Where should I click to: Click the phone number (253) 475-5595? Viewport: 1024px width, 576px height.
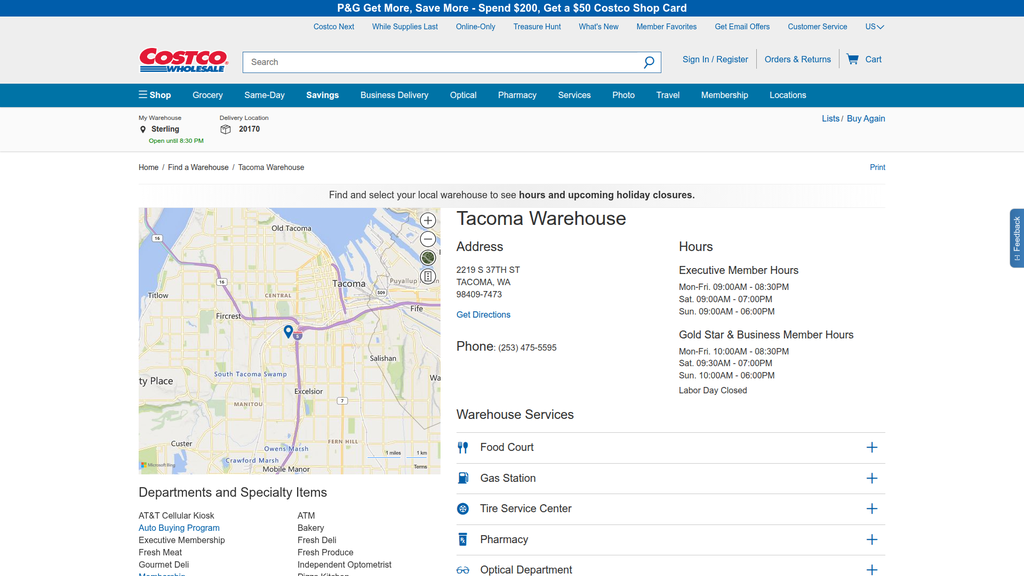click(527, 348)
